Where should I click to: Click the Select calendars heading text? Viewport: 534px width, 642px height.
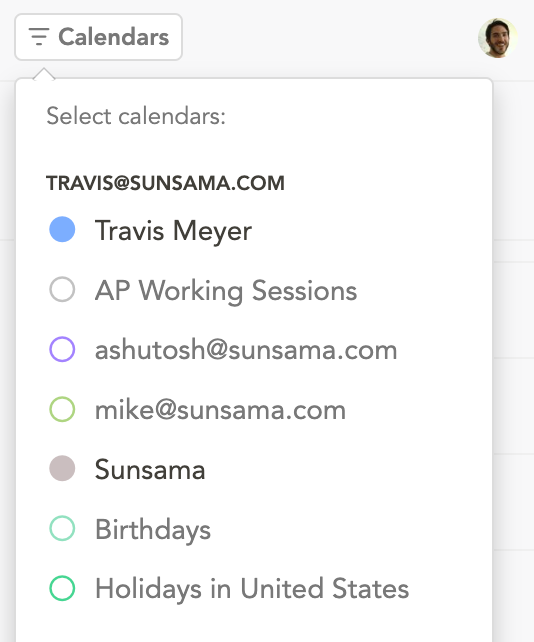(x=136, y=116)
